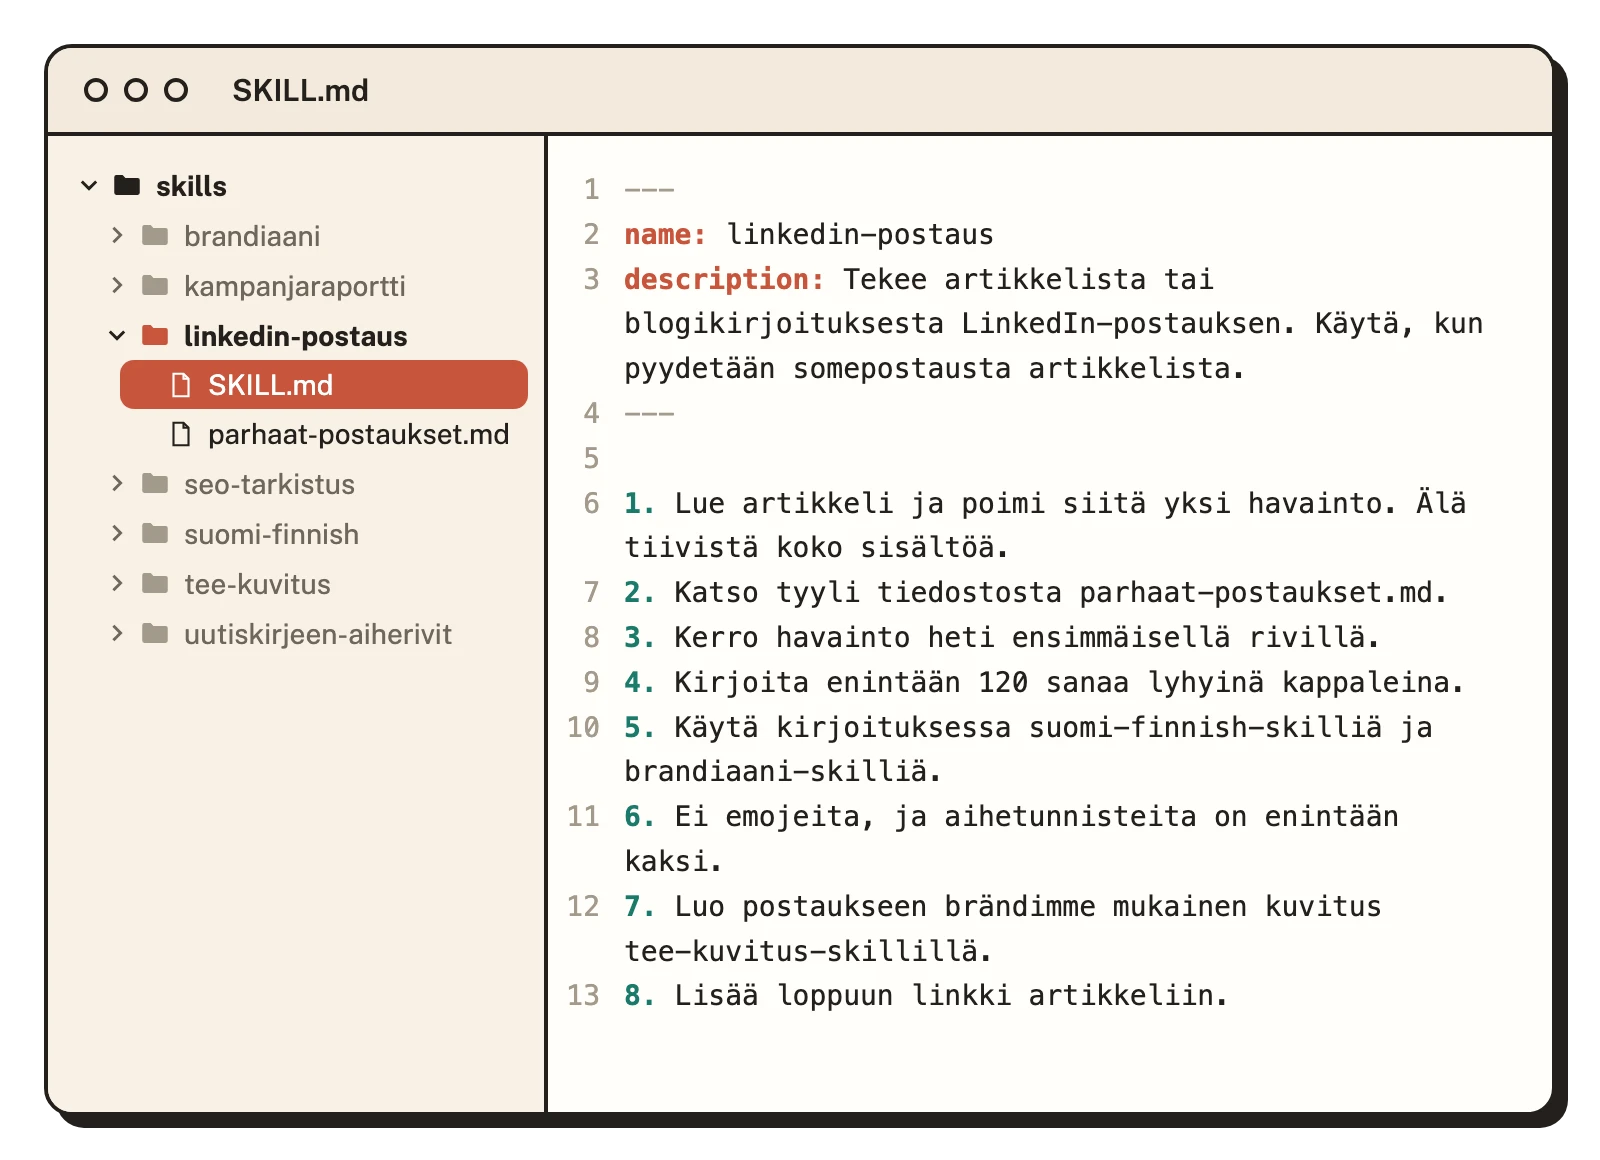Click the uutiskirjeen-aiherivit folder icon

tap(155, 633)
